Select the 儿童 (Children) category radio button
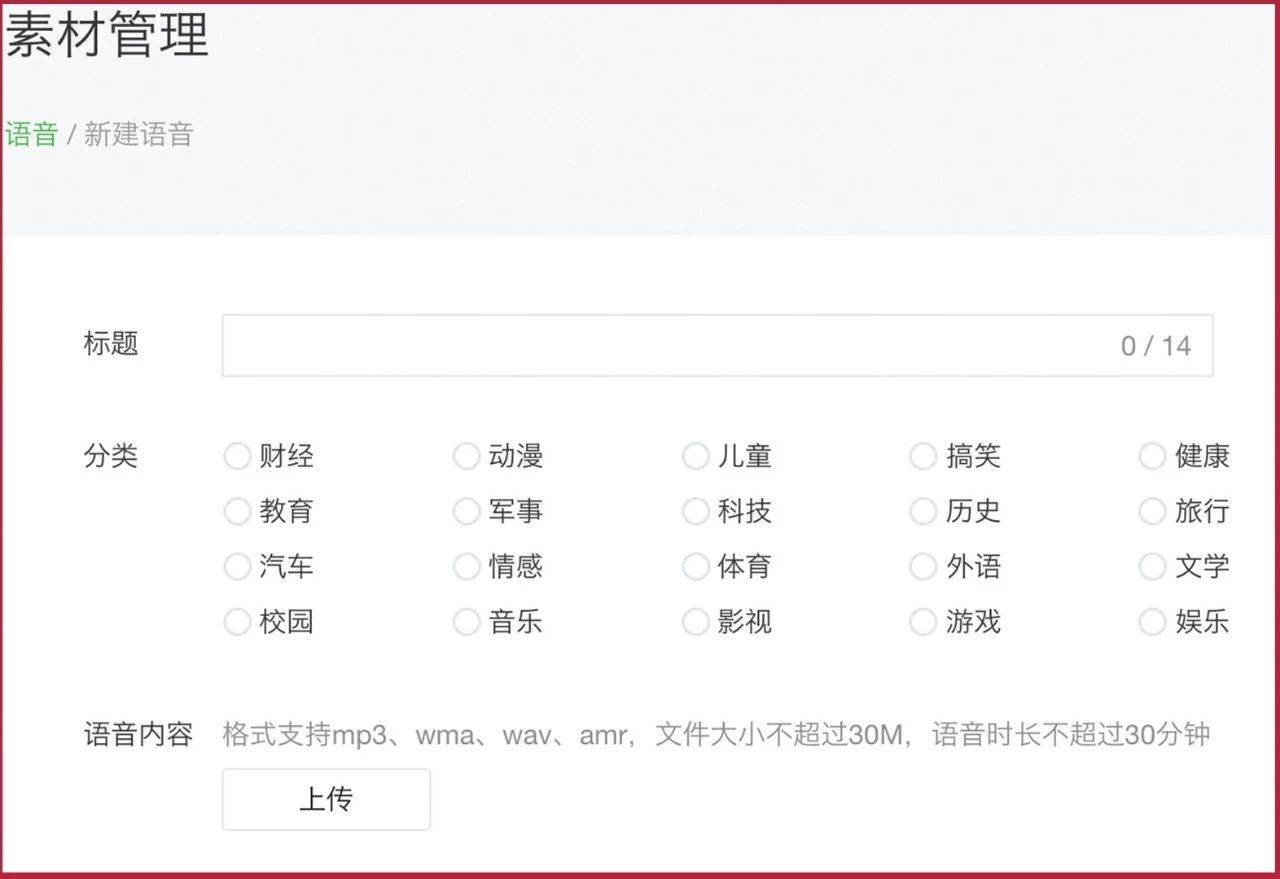 coord(695,456)
